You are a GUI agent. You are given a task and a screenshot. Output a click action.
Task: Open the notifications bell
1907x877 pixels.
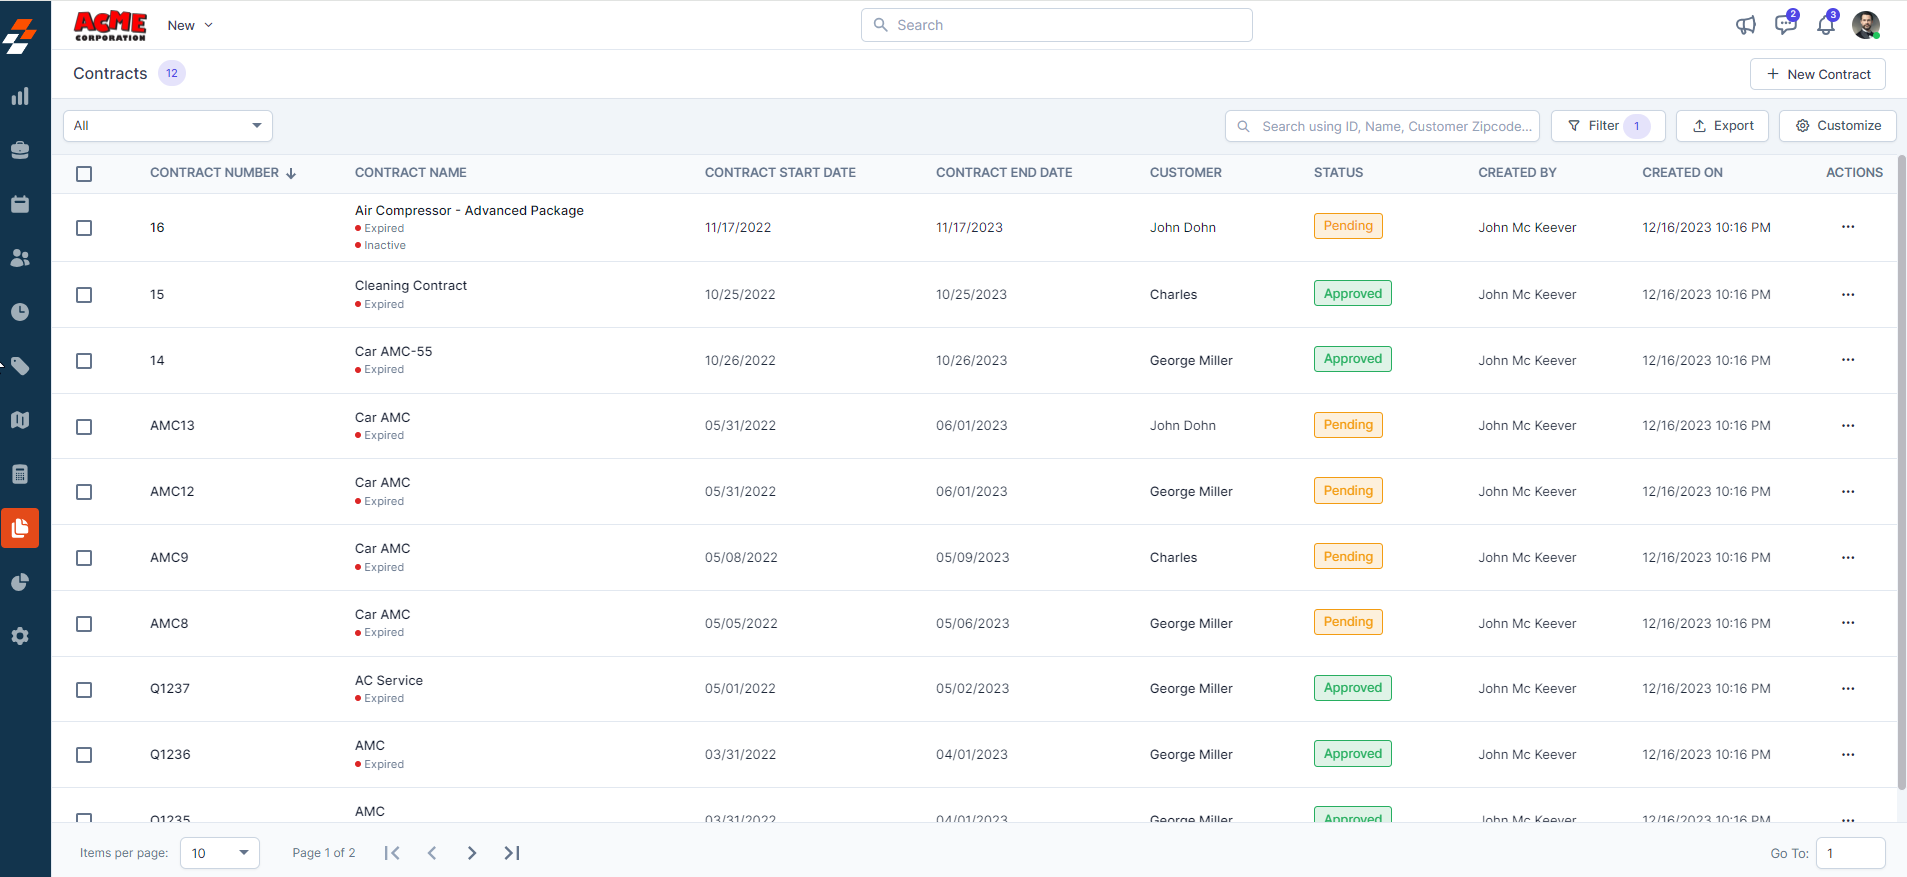pyautogui.click(x=1825, y=25)
